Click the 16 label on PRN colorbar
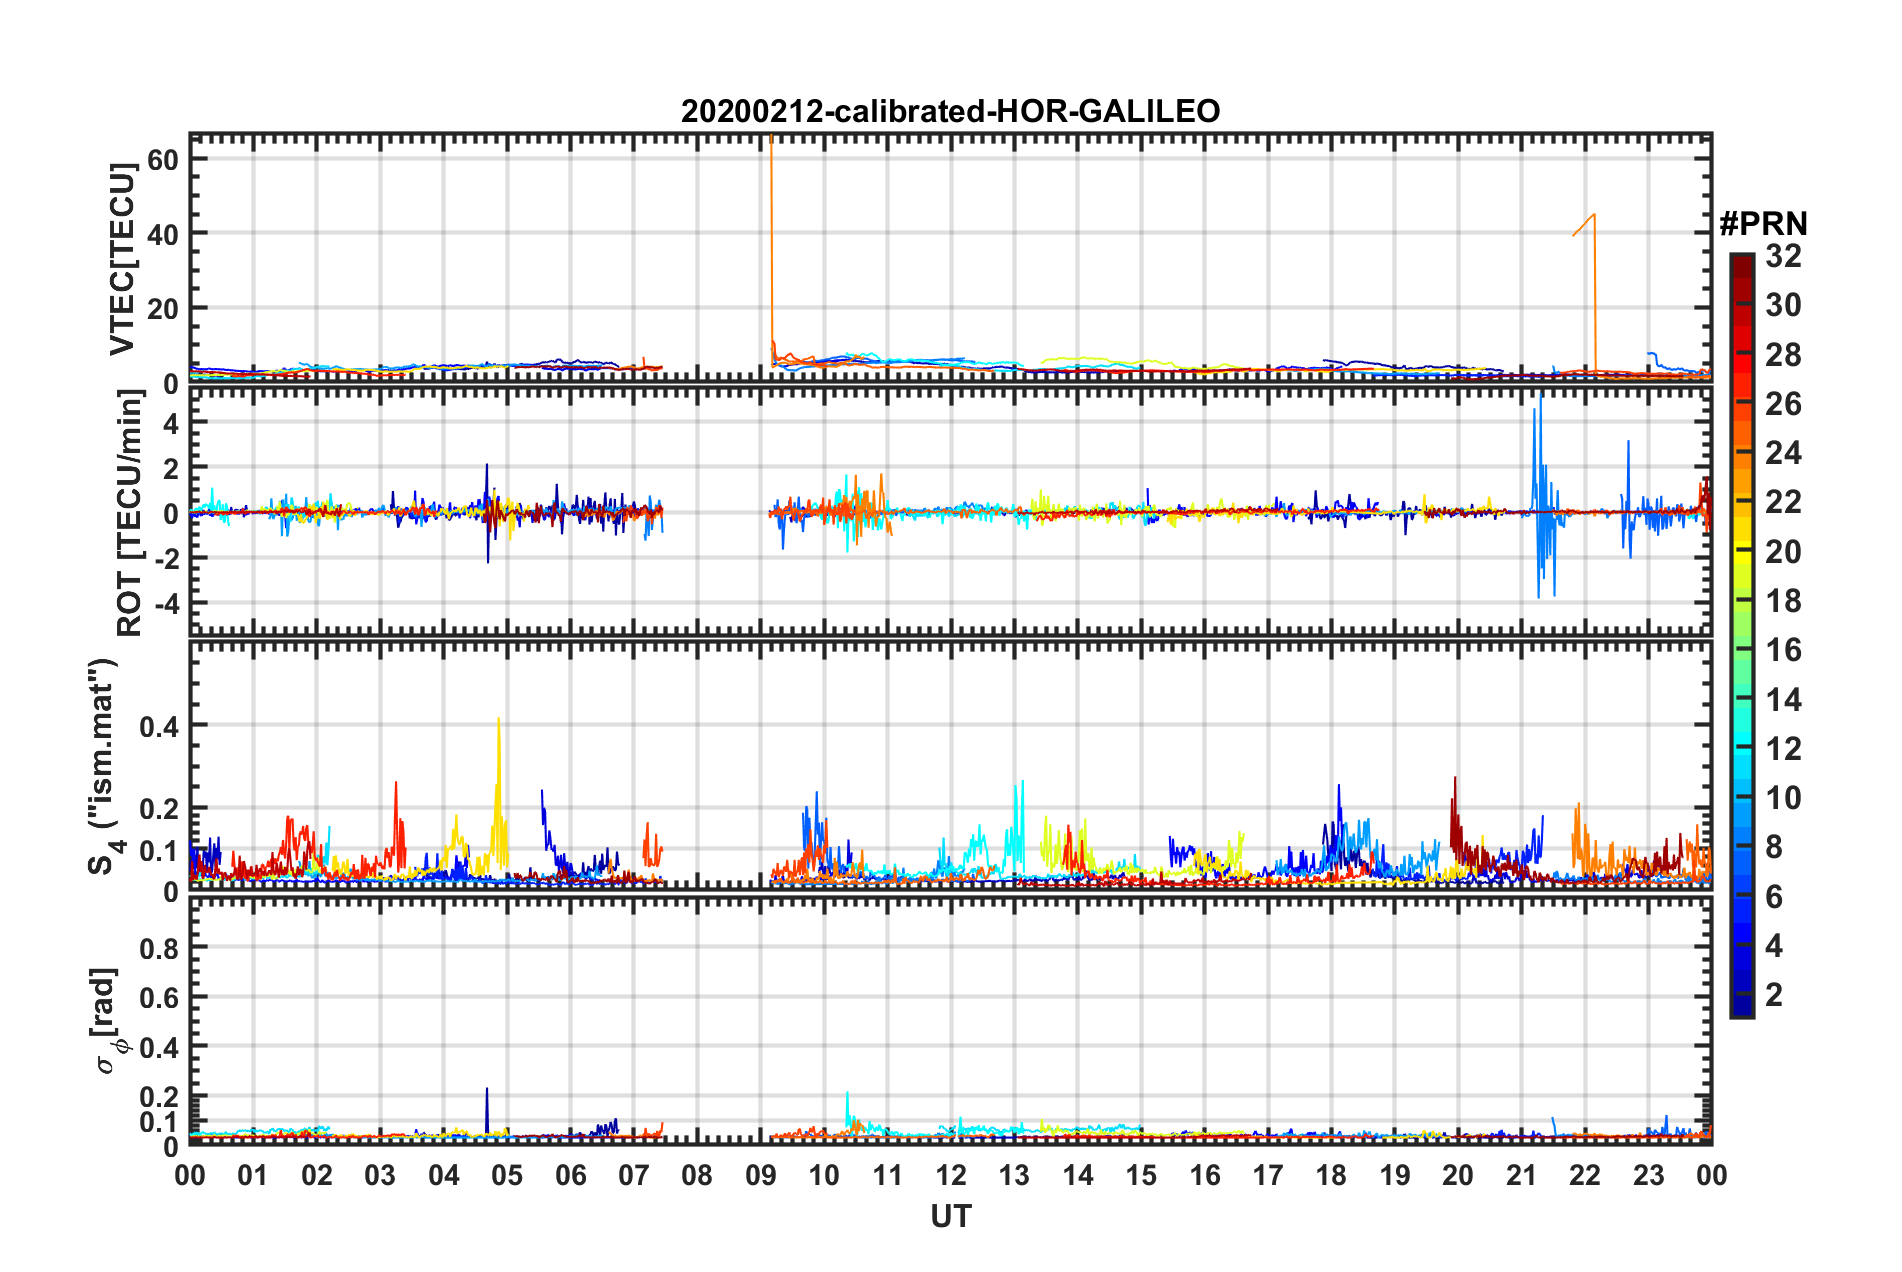 click(1783, 650)
